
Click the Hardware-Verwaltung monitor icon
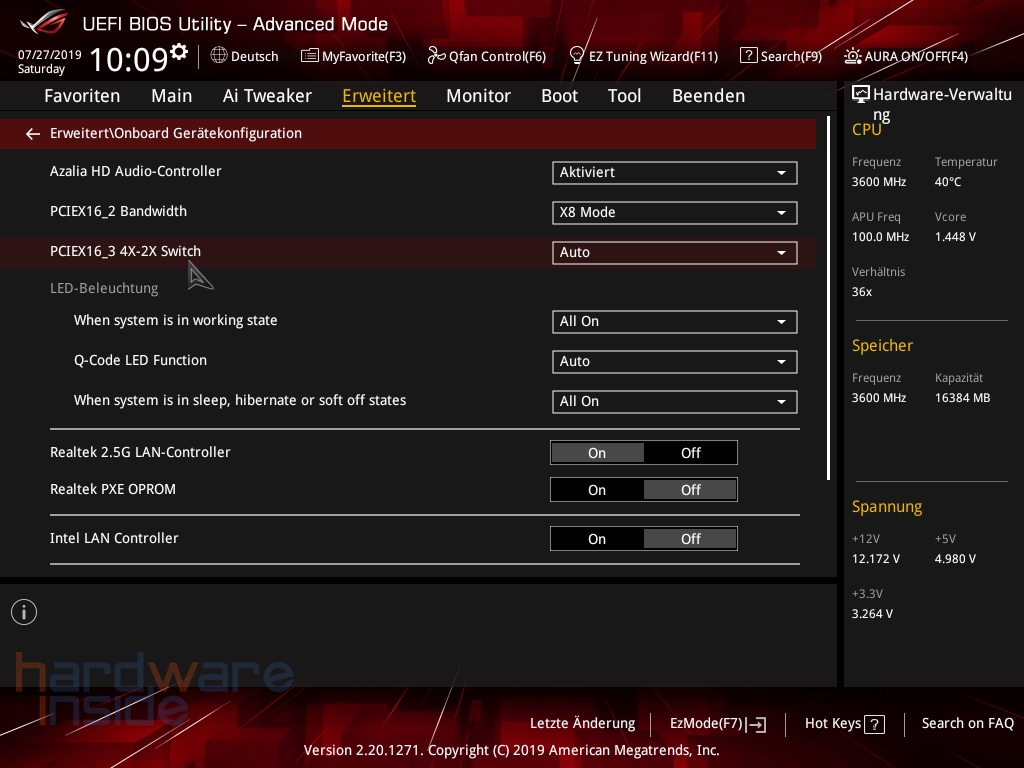[861, 95]
